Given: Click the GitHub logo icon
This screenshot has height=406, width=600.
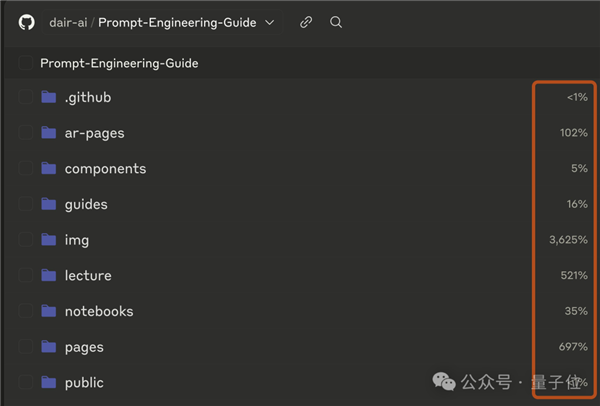Looking at the screenshot, I should click(27, 22).
